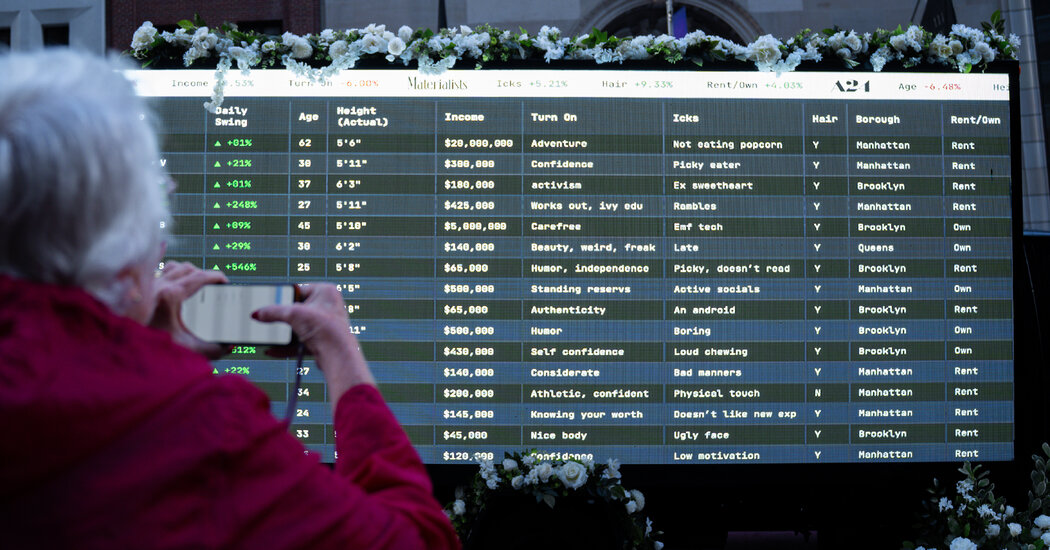Click the green arrow beside +546% swing
This screenshot has height=550, width=1050.
point(217,267)
